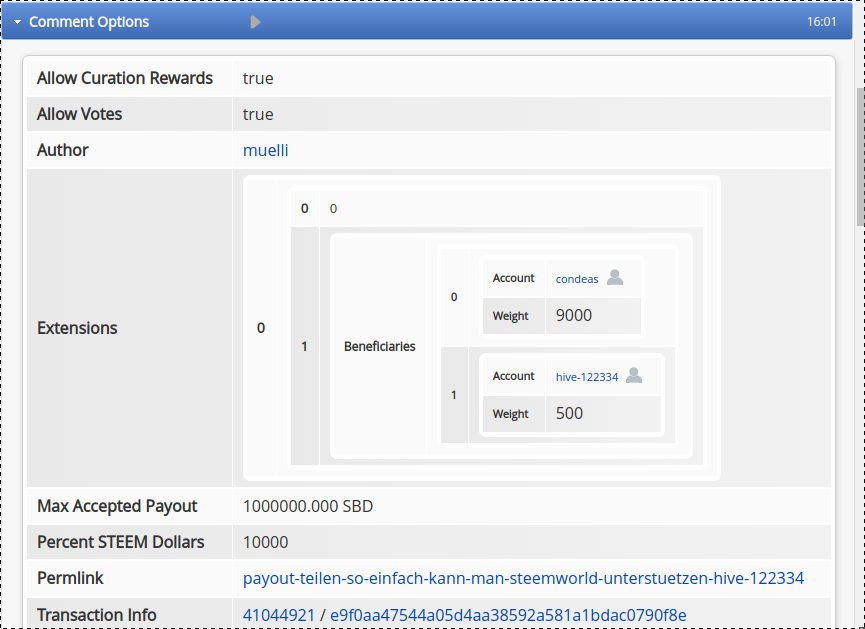Click the Comment Options header title
Image resolution: width=865 pixels, height=629 pixels.
89,22
